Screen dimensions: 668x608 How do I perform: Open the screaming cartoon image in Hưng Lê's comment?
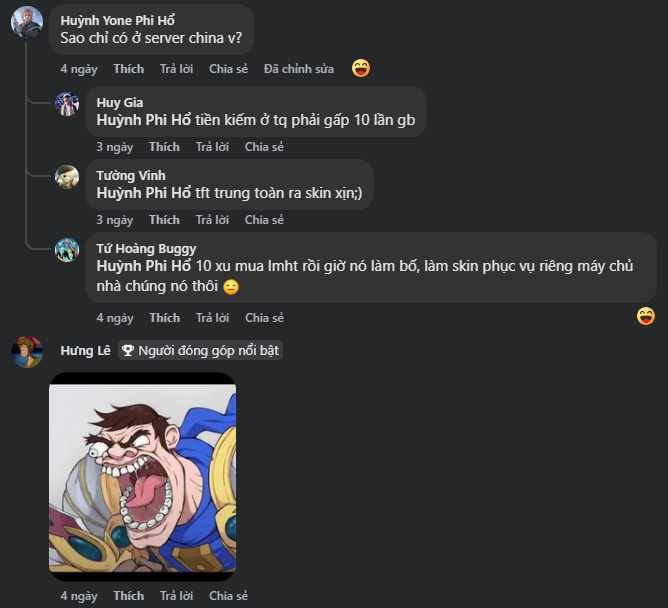(x=143, y=477)
